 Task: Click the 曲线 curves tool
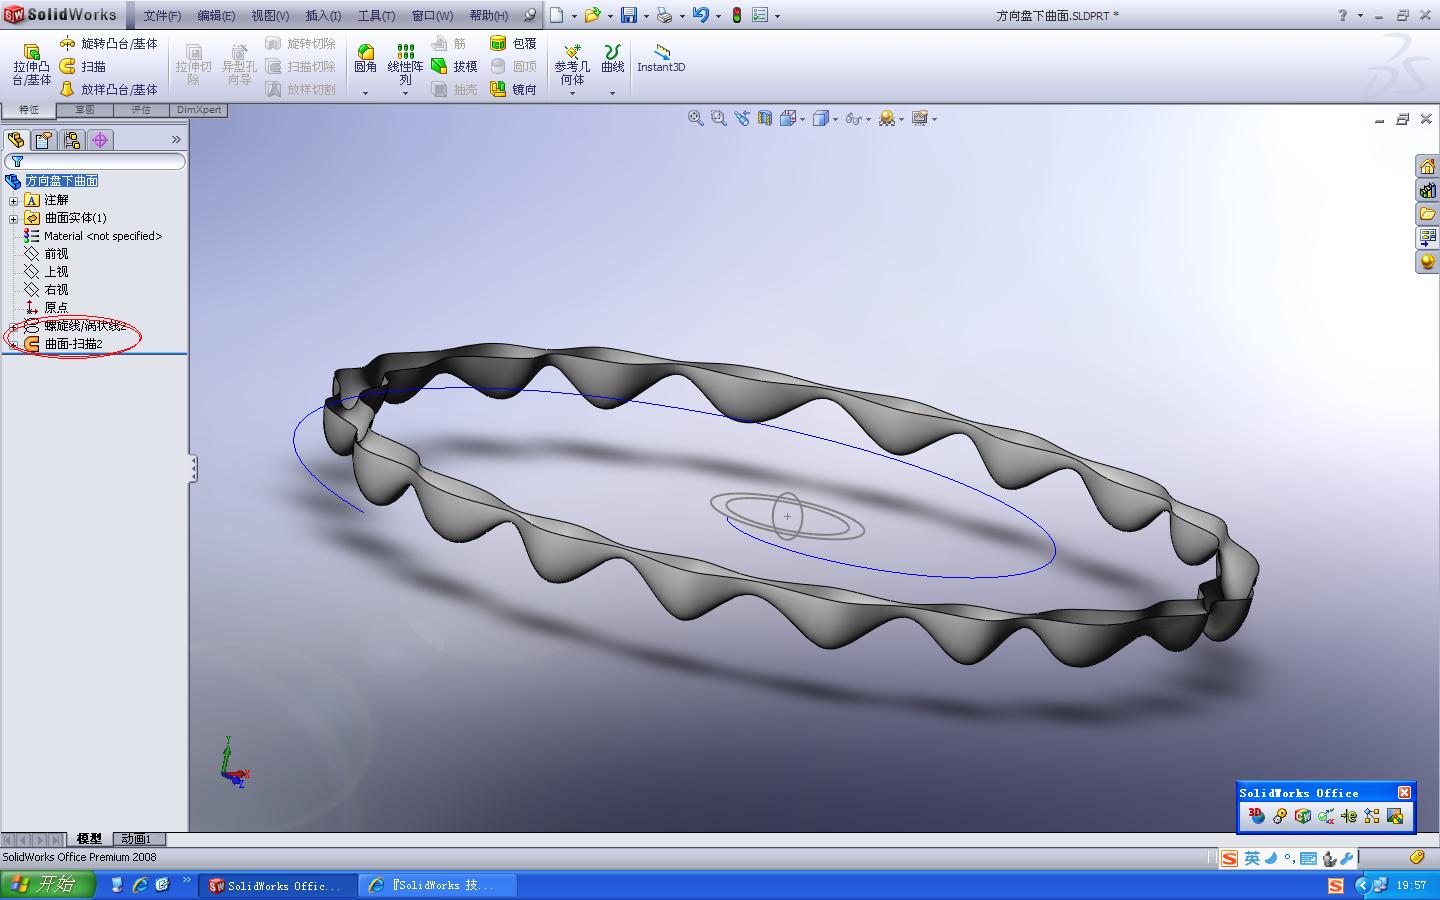pyautogui.click(x=612, y=59)
